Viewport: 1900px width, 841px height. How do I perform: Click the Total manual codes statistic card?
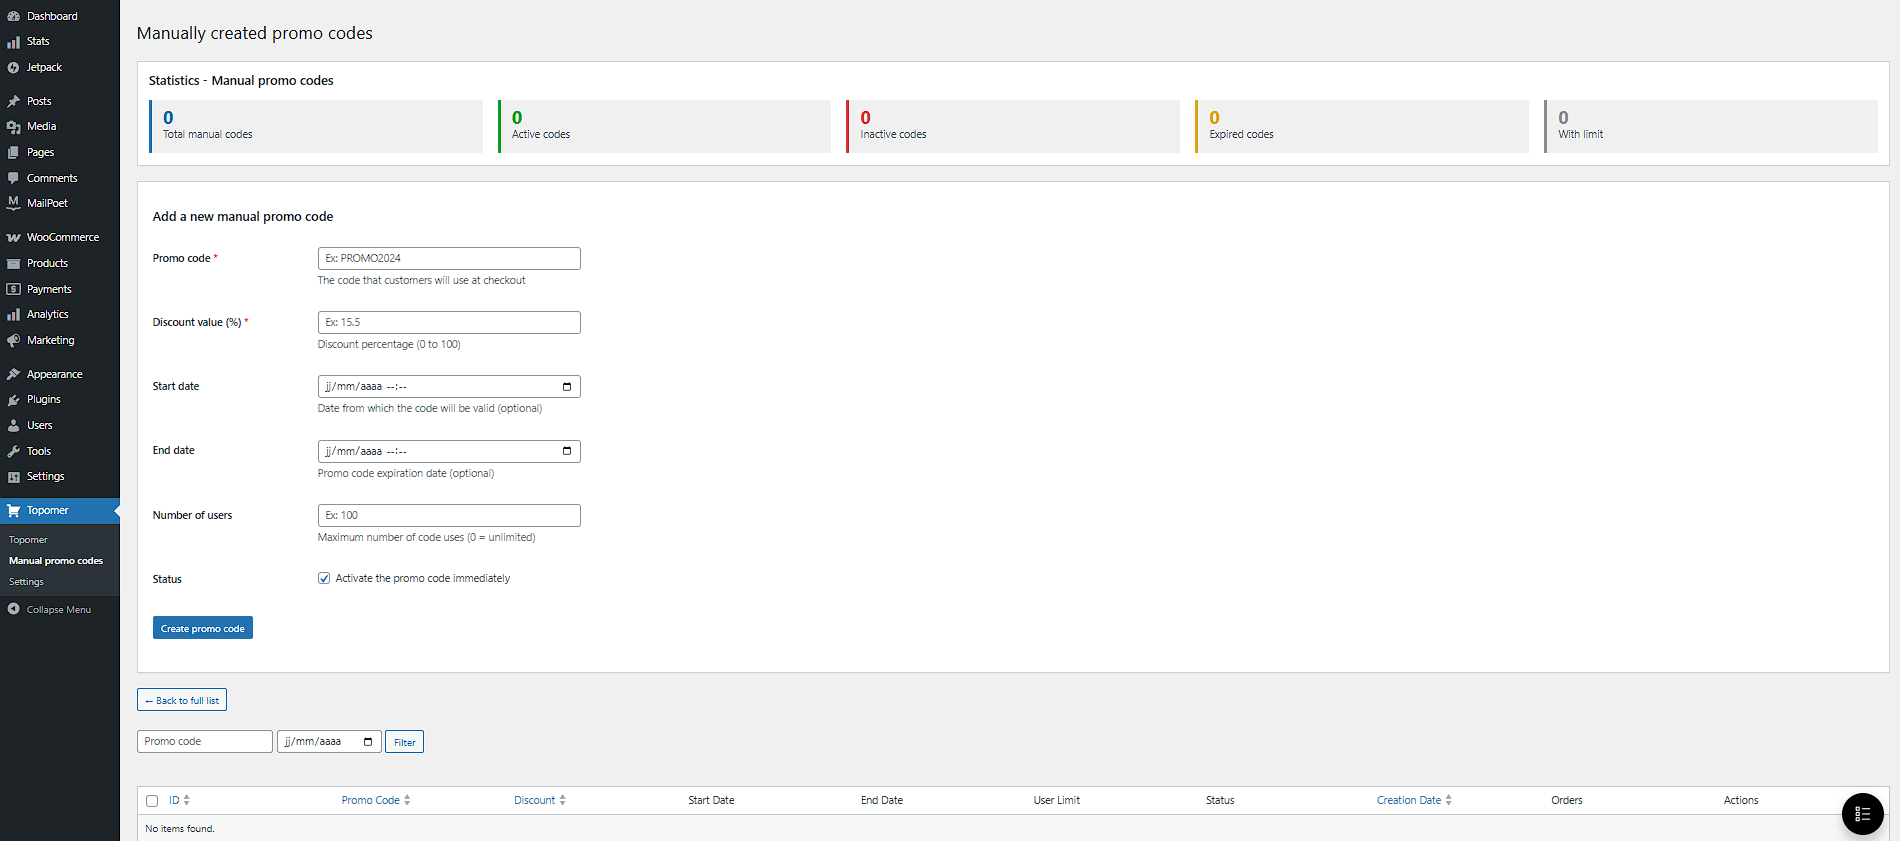(316, 126)
